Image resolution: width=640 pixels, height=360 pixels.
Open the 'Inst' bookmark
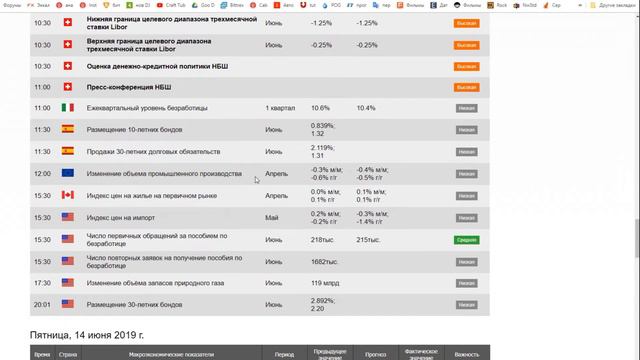pos(88,5)
